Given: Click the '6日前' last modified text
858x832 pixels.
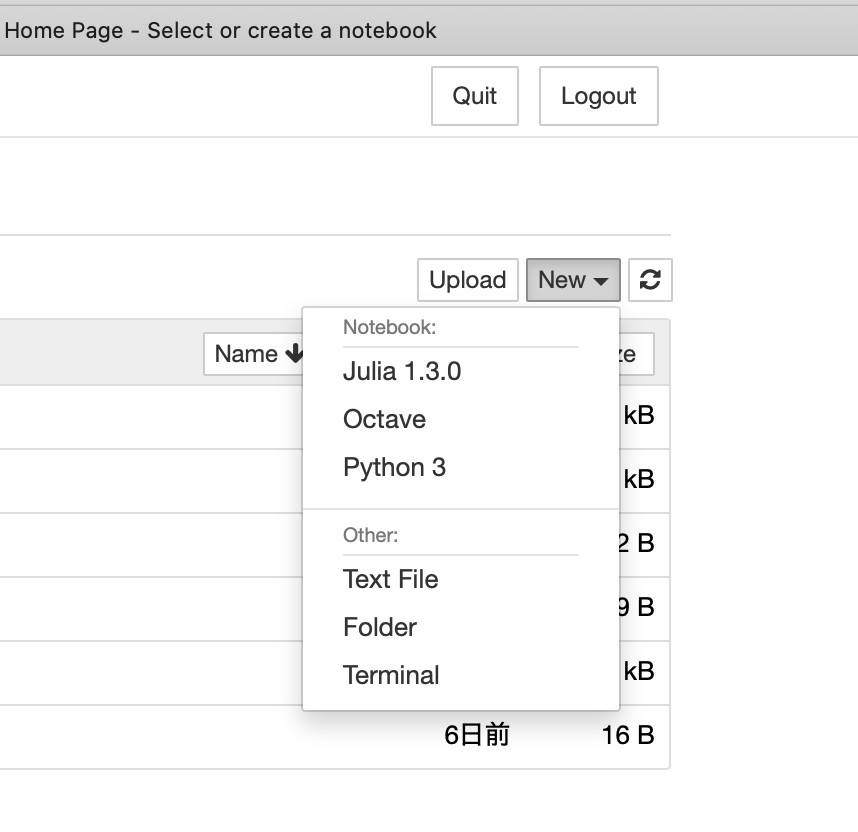Looking at the screenshot, I should 477,735.
